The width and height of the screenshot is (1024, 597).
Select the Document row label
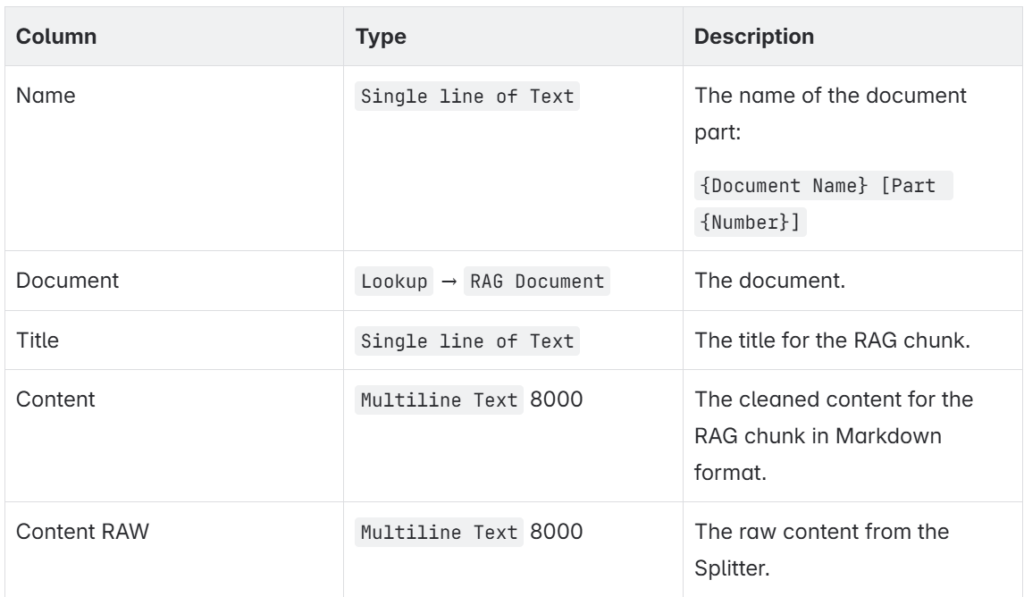pos(67,280)
